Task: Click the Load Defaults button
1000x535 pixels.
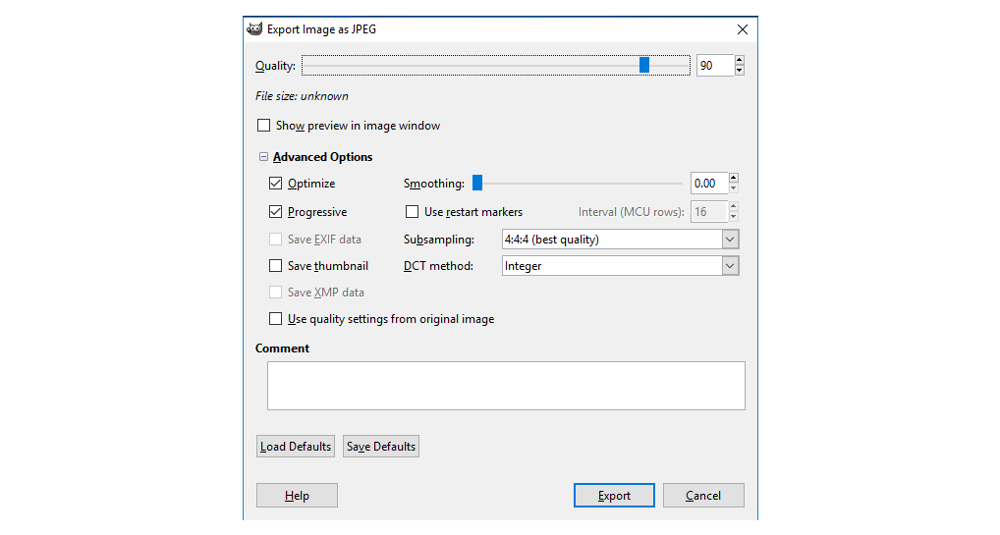Action: point(295,446)
